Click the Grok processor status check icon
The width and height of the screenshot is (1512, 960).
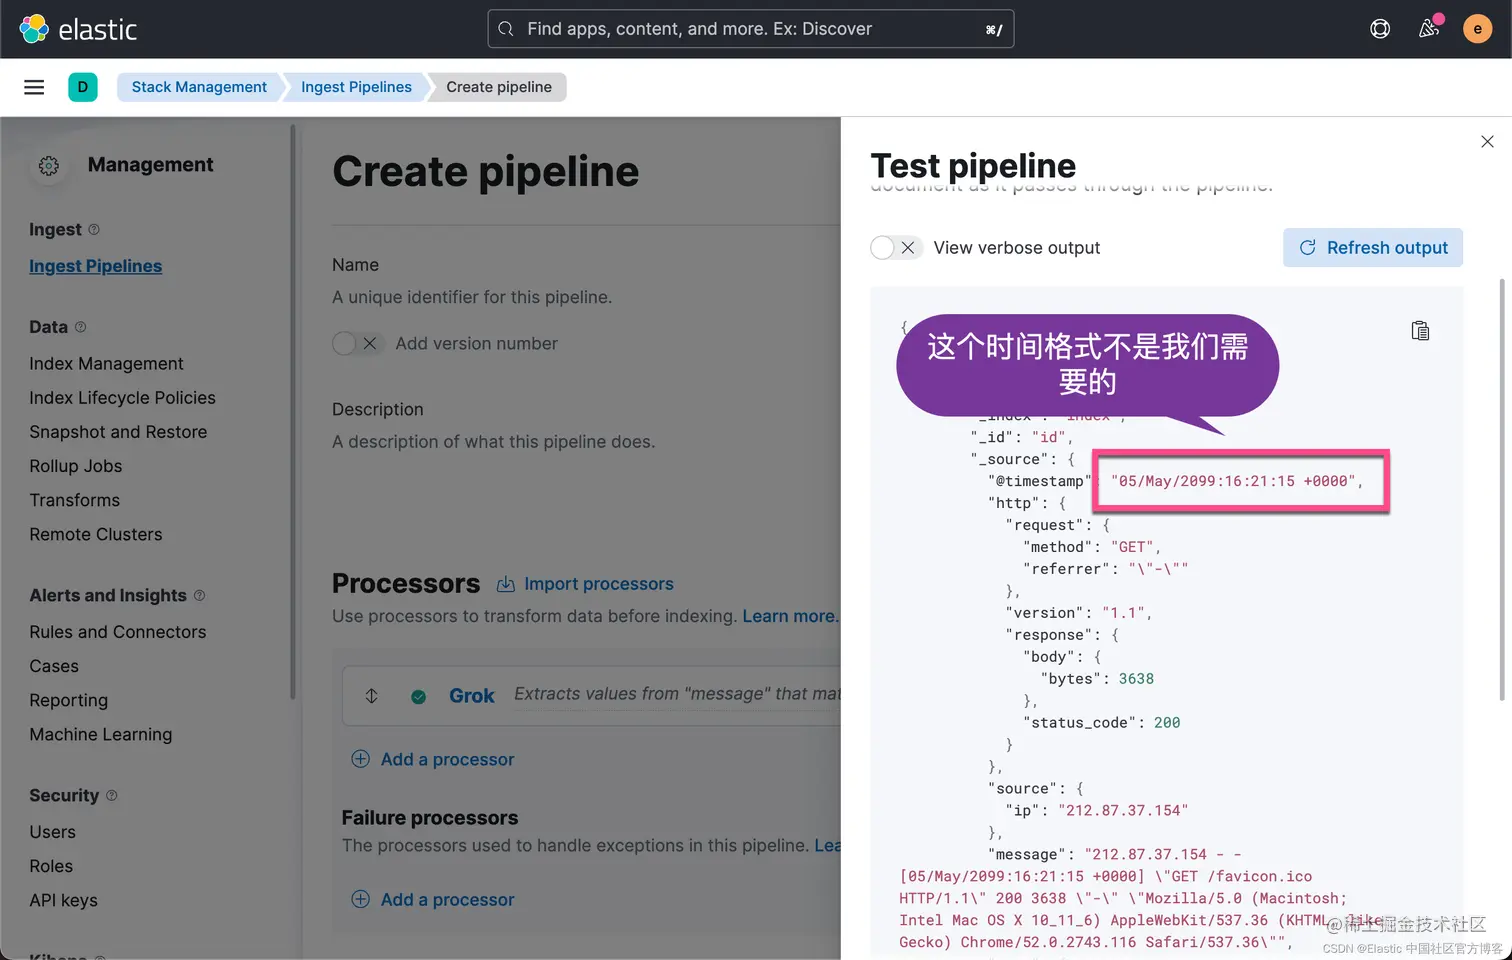click(x=419, y=697)
